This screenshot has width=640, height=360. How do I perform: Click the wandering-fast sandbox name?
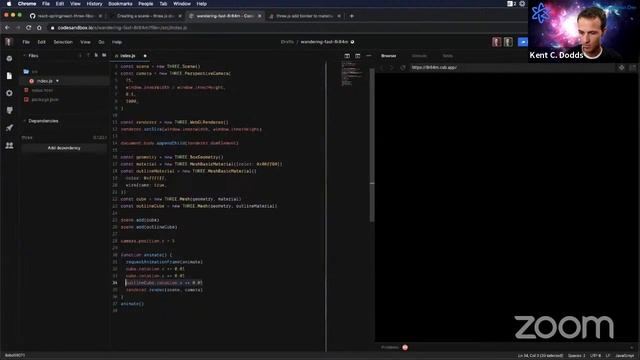[324, 42]
